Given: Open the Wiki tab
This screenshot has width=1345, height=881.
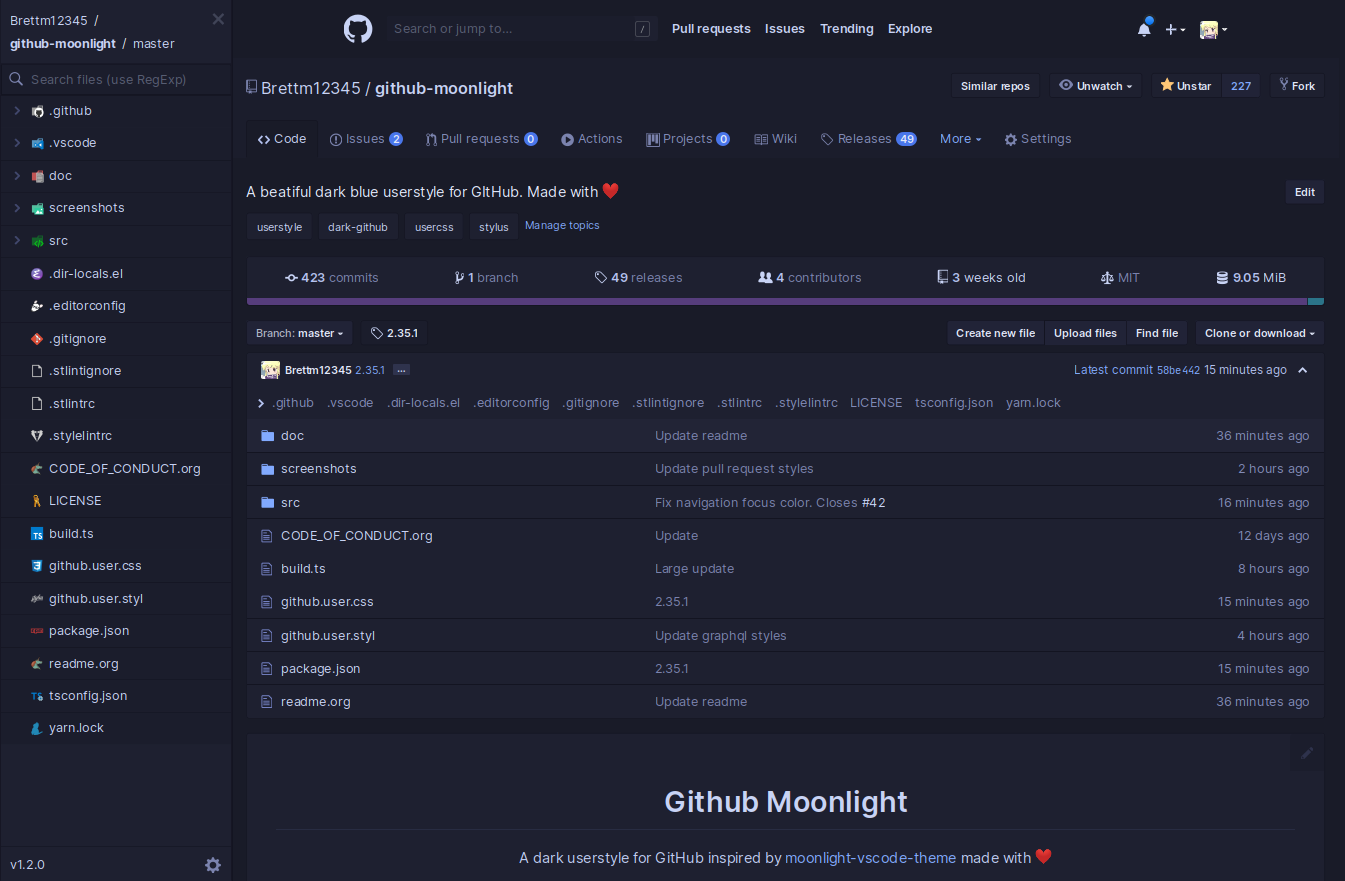Looking at the screenshot, I should (775, 139).
